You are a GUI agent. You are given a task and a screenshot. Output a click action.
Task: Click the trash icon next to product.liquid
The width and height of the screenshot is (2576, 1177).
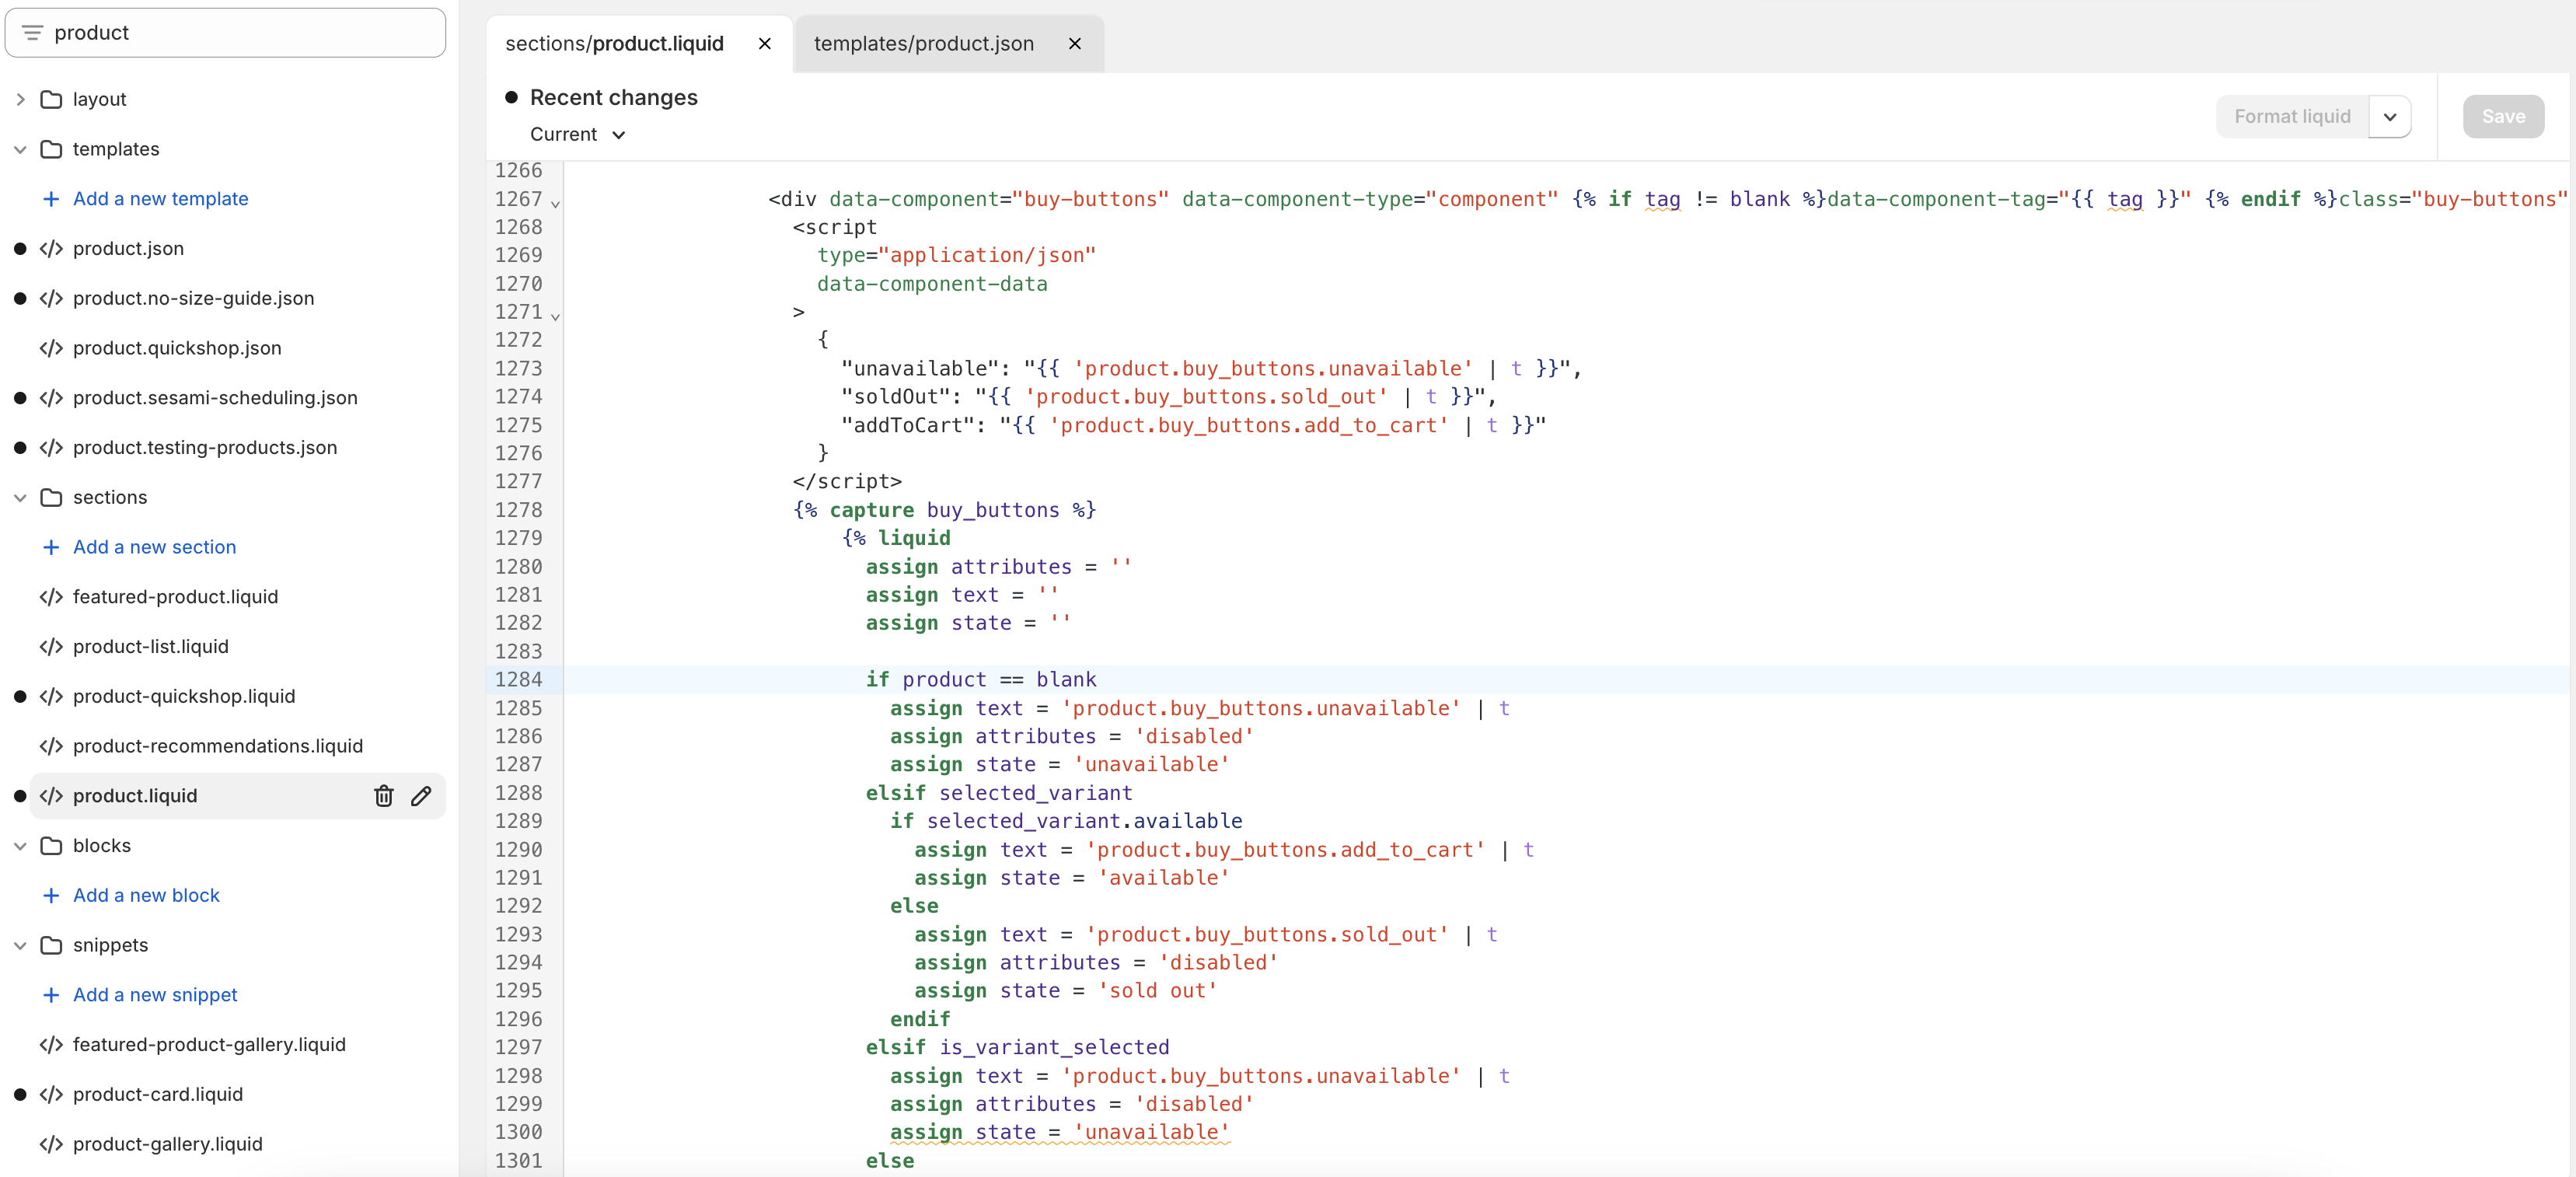coord(383,796)
